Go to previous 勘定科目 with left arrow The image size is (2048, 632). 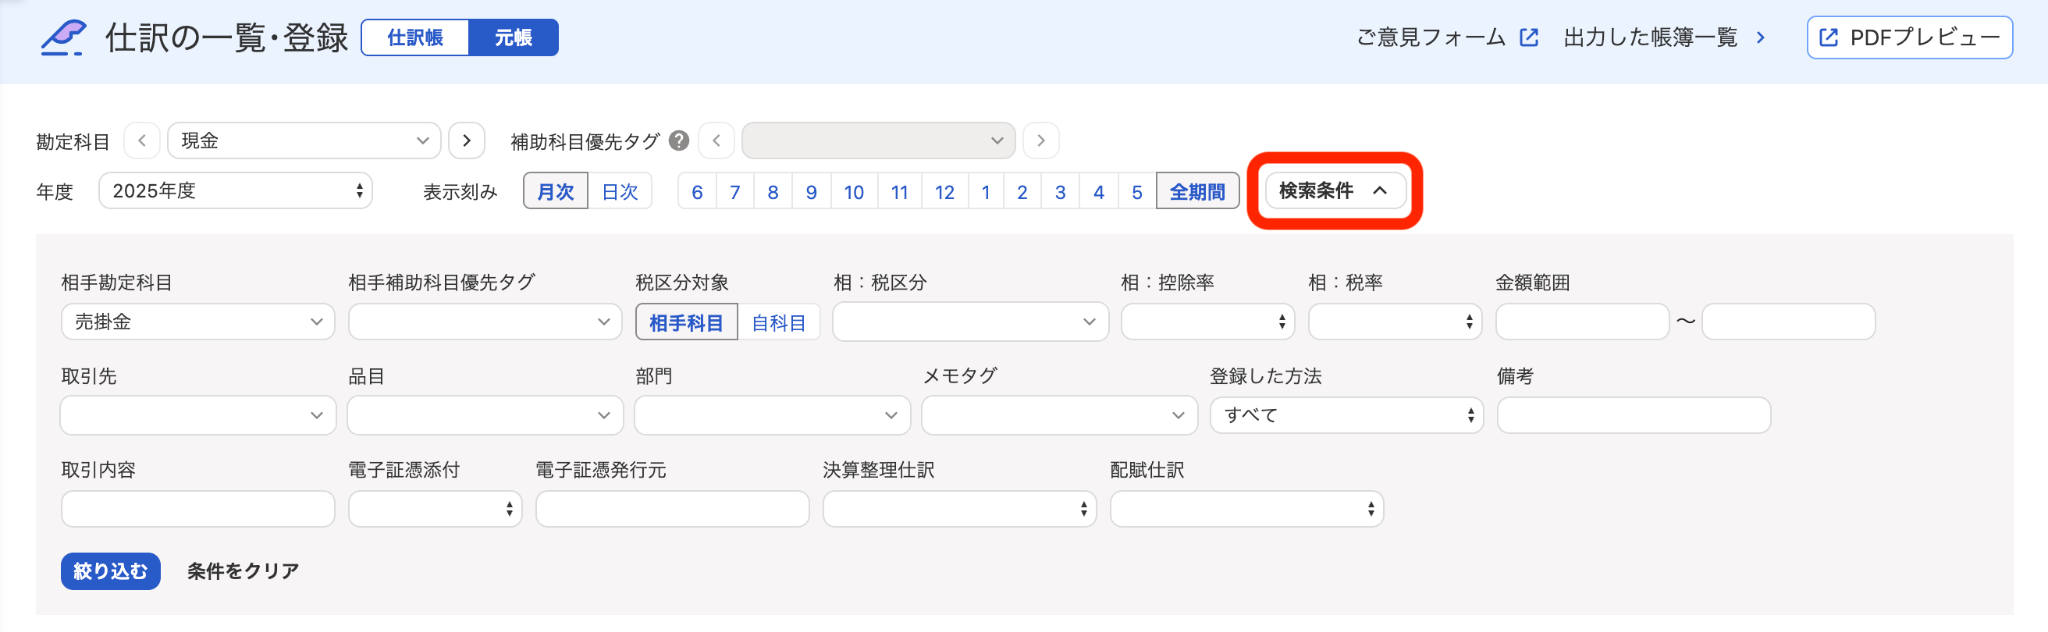[x=142, y=141]
